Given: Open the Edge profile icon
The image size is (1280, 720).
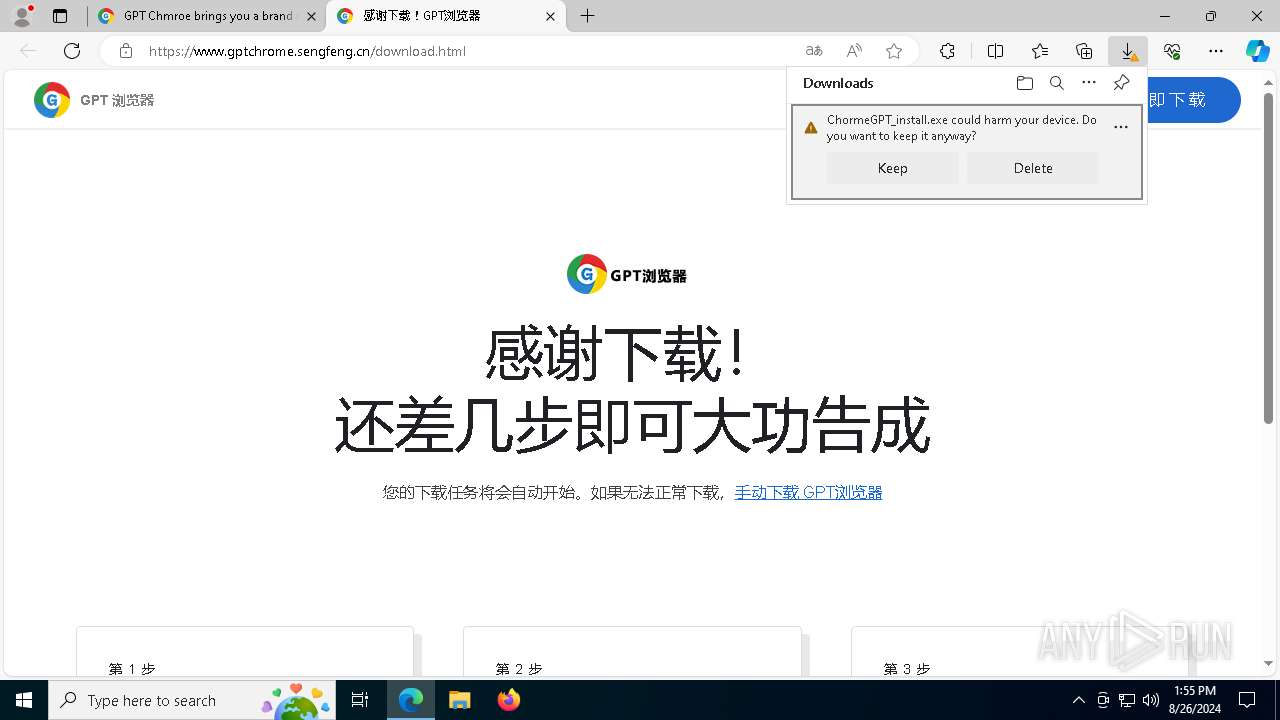Looking at the screenshot, I should coord(21,16).
